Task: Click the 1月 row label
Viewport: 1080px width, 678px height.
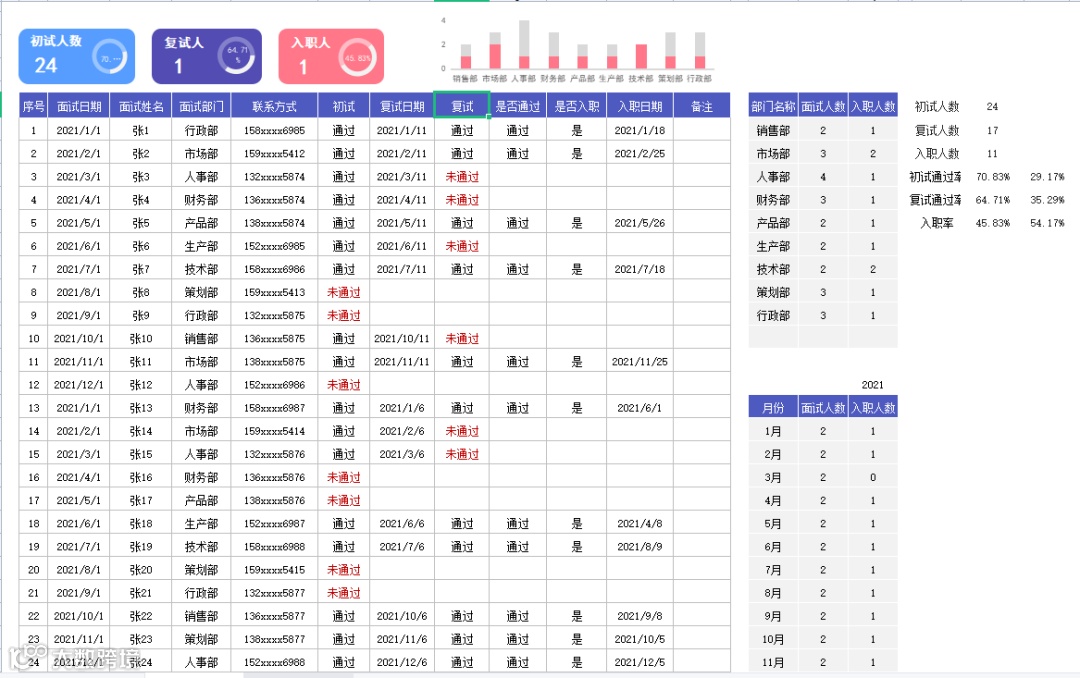Action: click(773, 431)
